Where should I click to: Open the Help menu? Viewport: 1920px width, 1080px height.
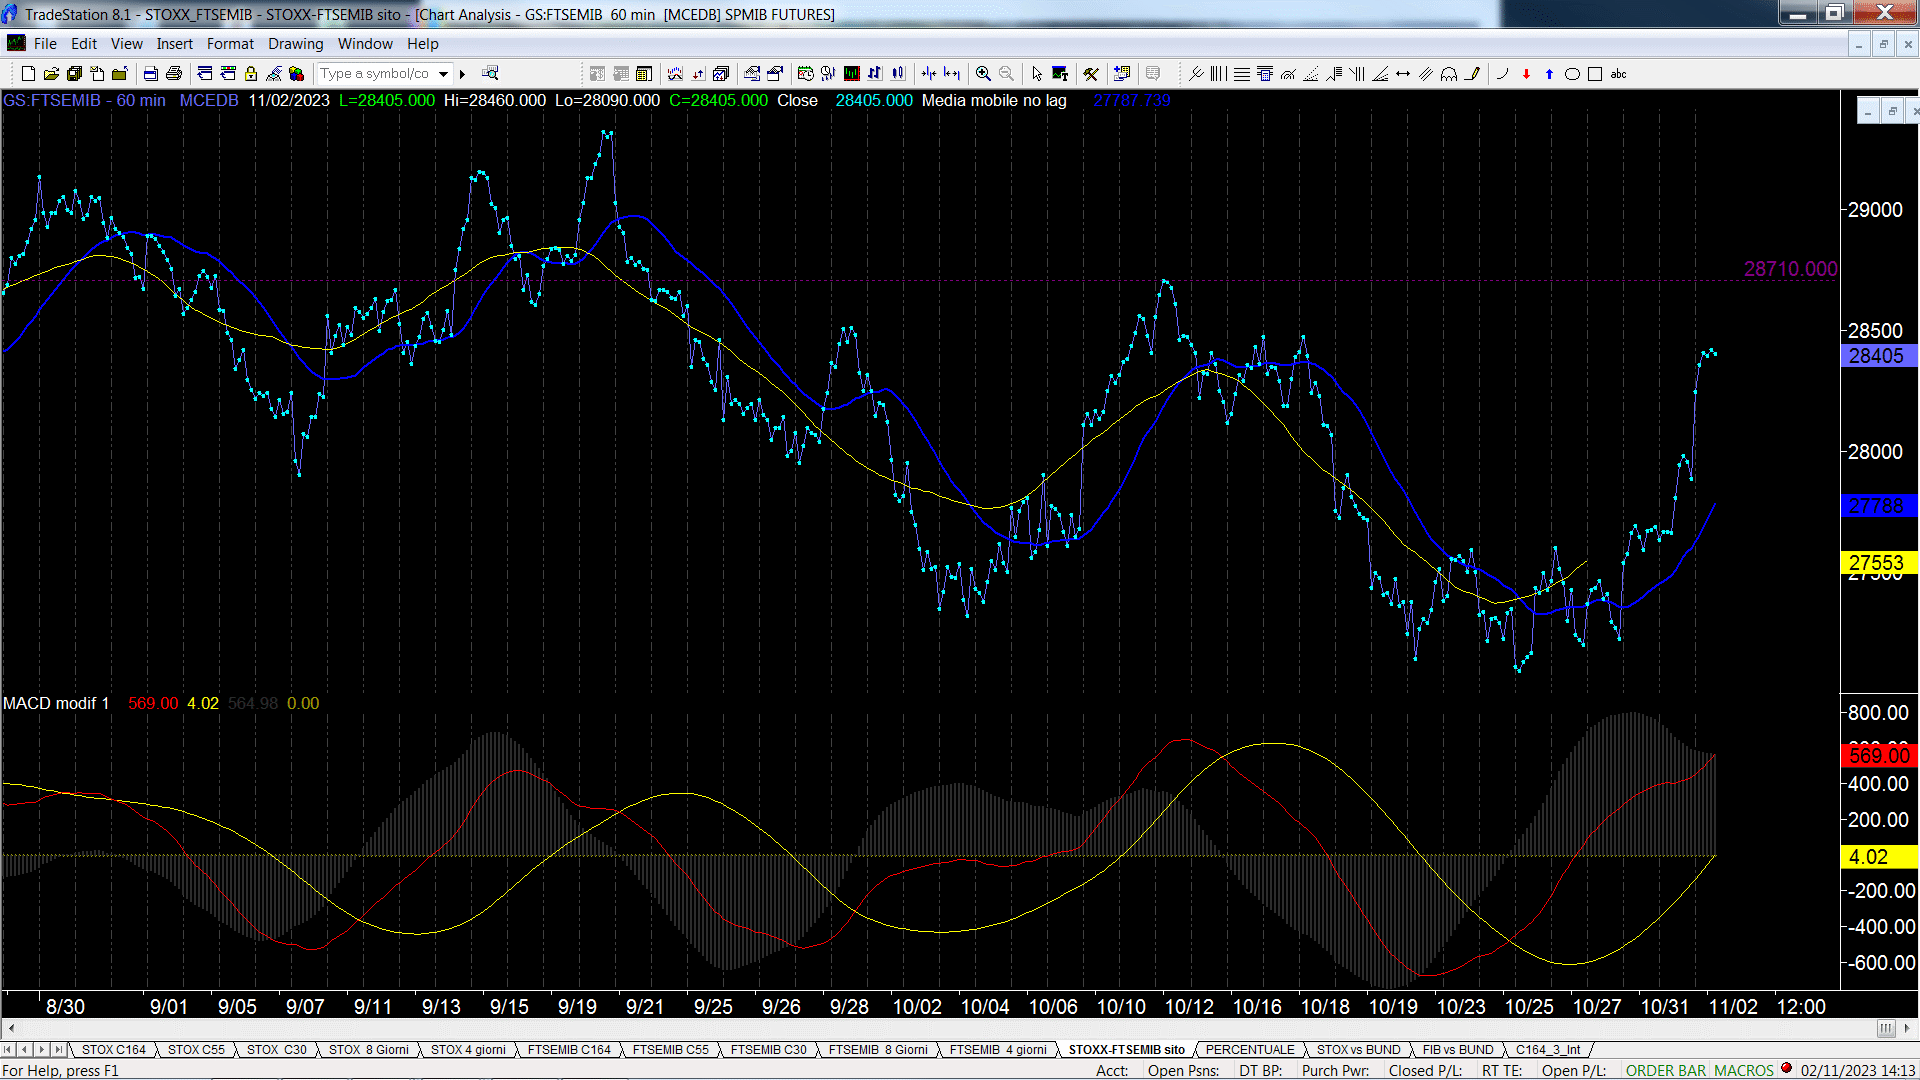pos(422,44)
